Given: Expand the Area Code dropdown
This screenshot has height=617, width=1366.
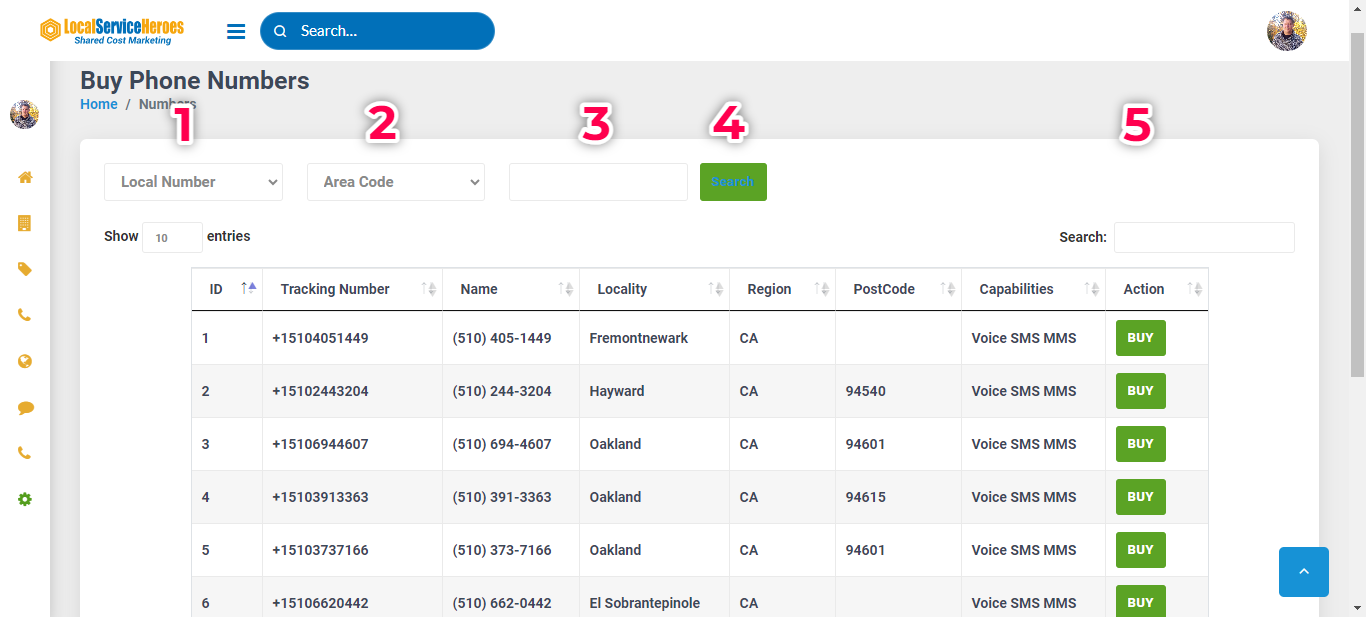Looking at the screenshot, I should 395,182.
